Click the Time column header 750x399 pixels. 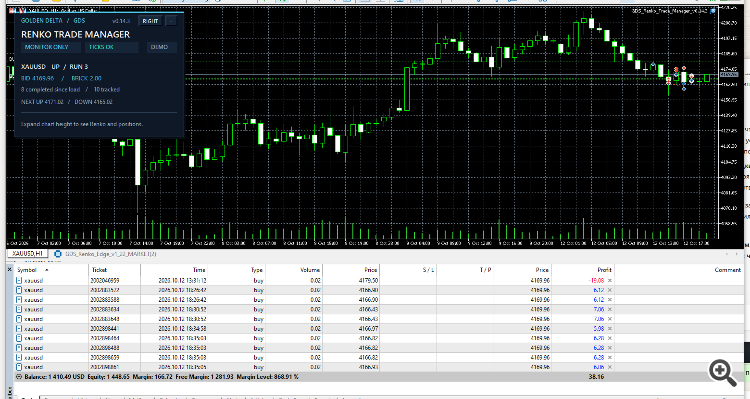(x=199, y=270)
